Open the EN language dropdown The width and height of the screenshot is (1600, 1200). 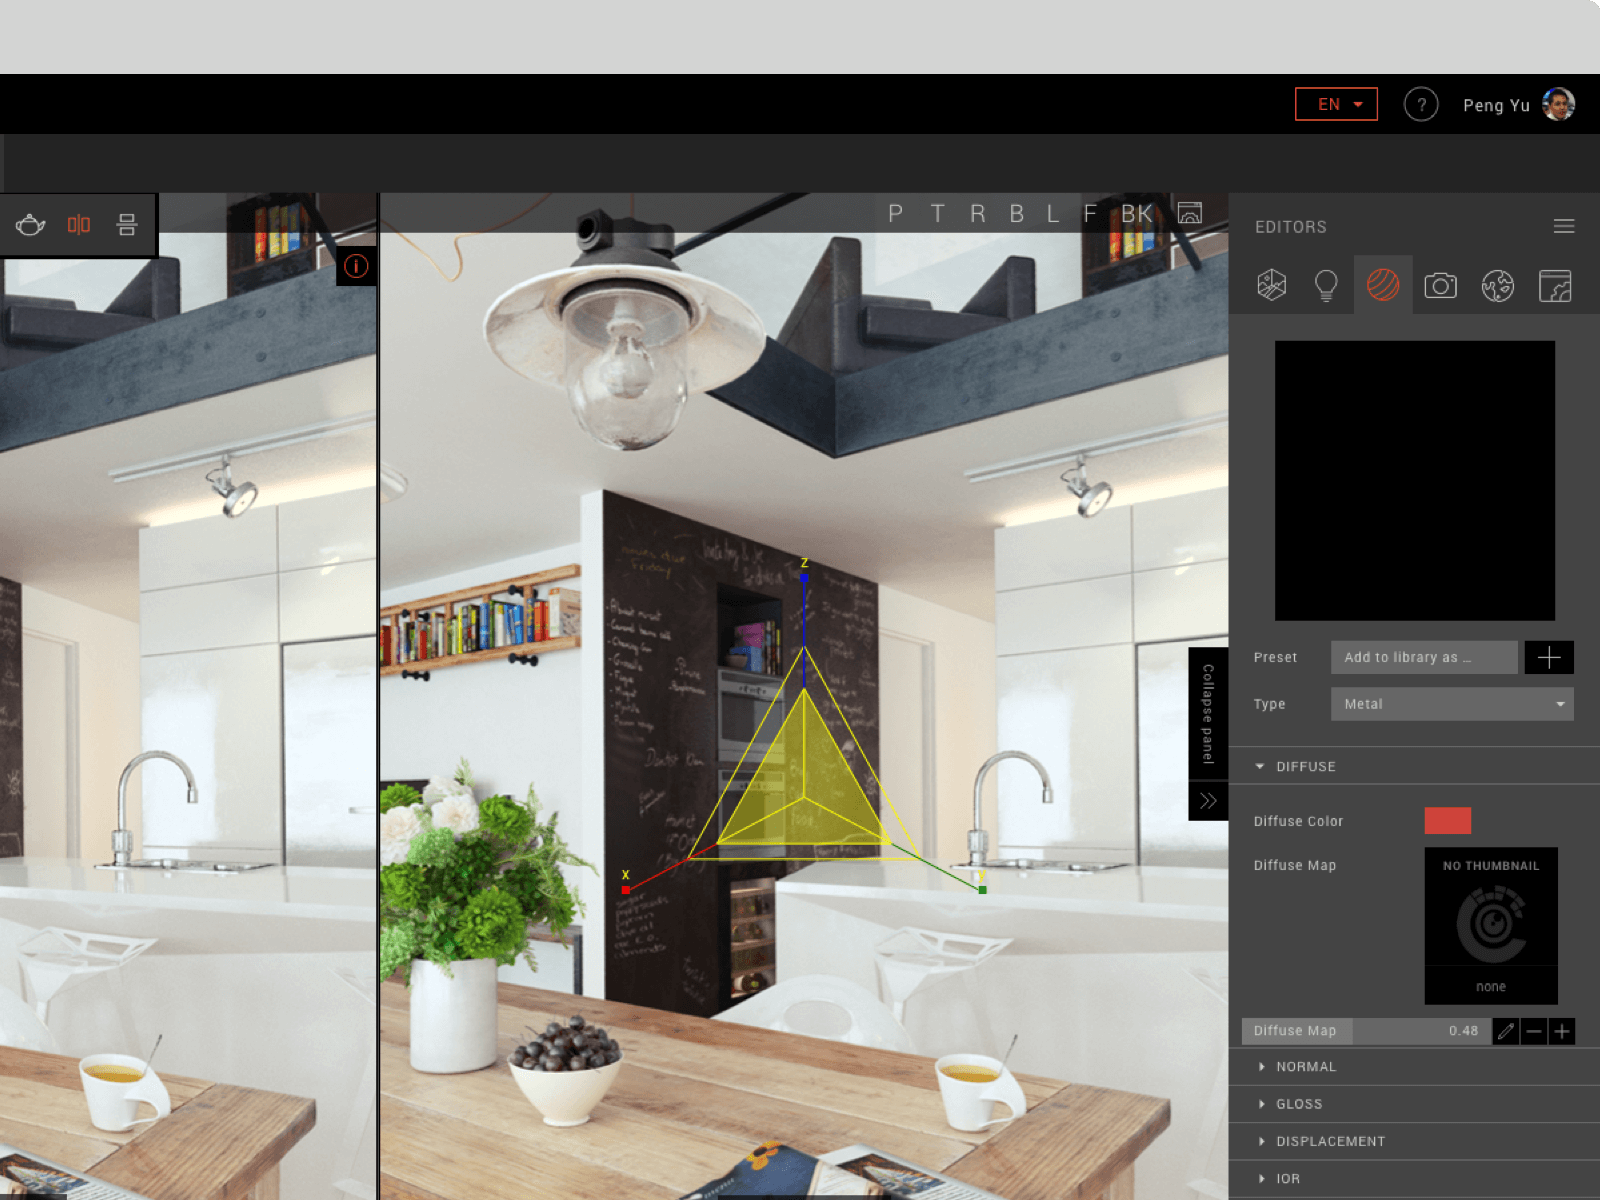tap(1336, 104)
